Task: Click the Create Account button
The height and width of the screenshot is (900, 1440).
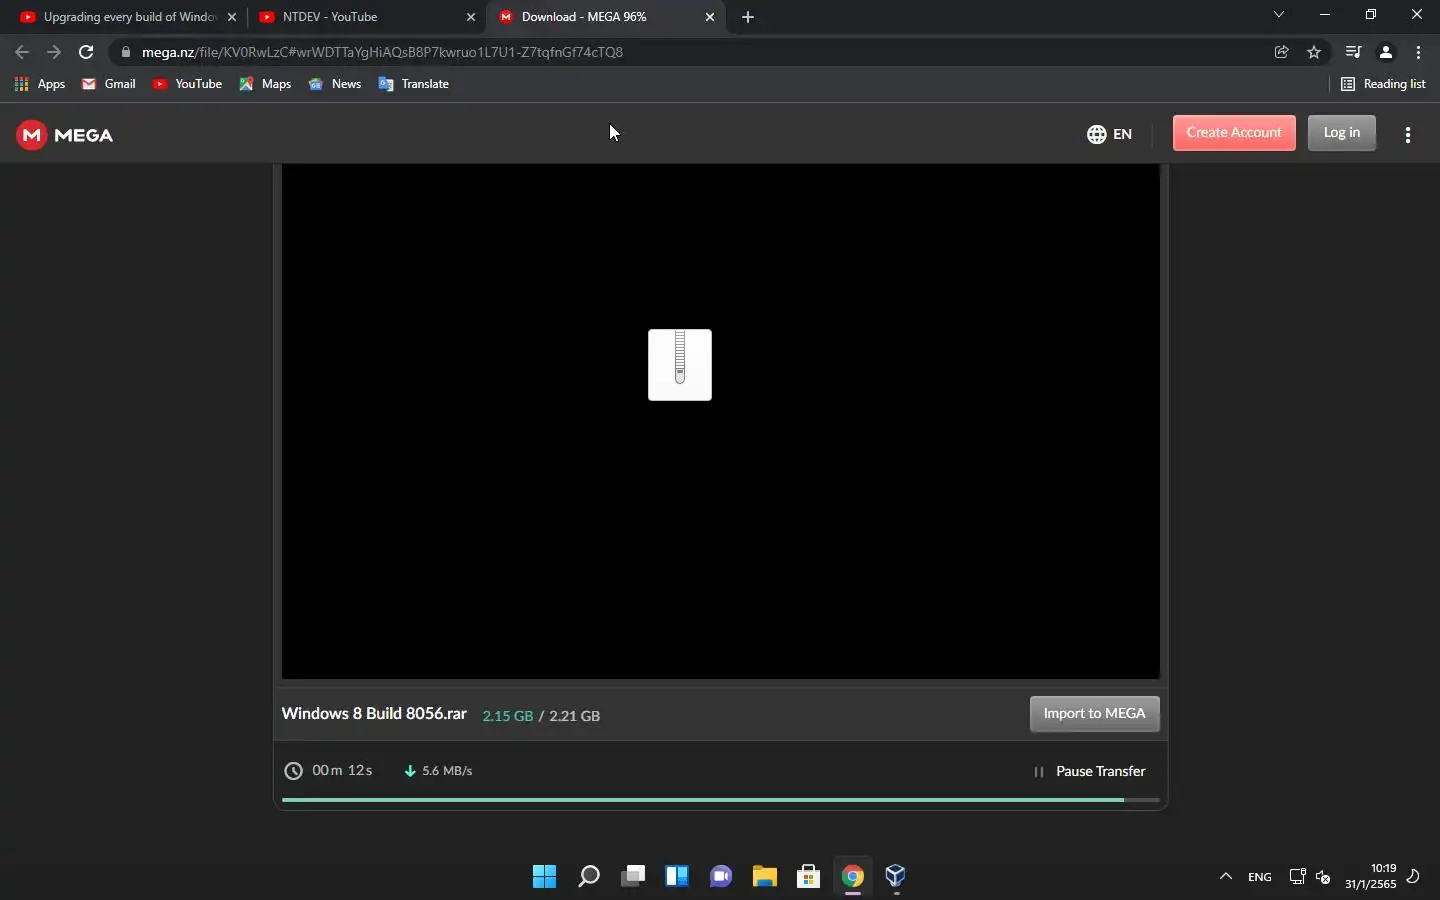Action: pyautogui.click(x=1234, y=133)
